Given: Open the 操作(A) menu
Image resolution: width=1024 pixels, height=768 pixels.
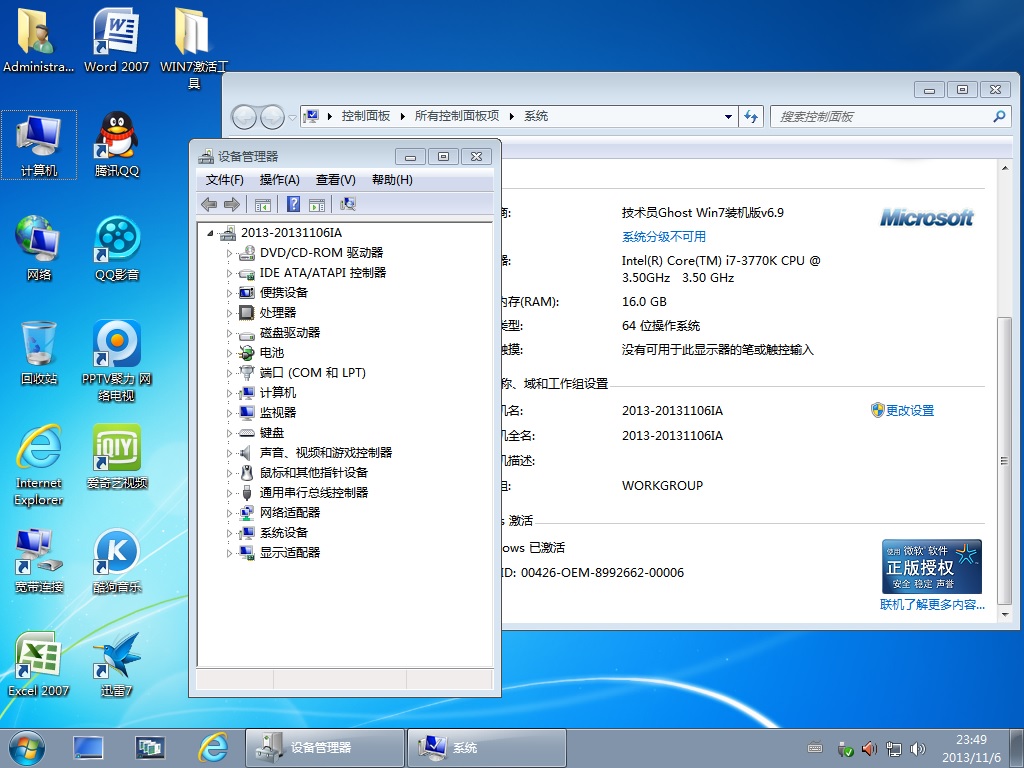Looking at the screenshot, I should 280,180.
